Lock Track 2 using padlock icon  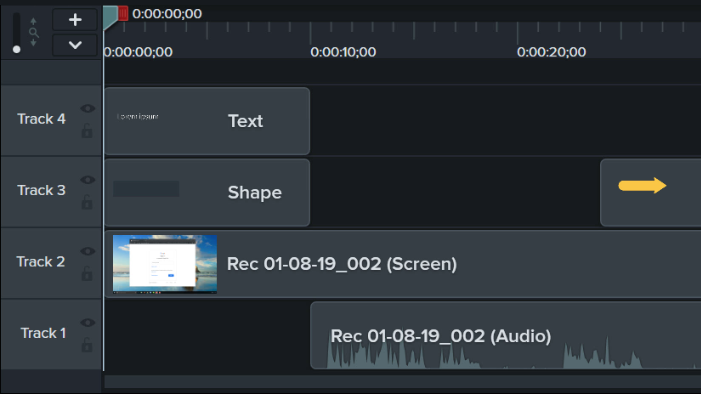click(87, 273)
